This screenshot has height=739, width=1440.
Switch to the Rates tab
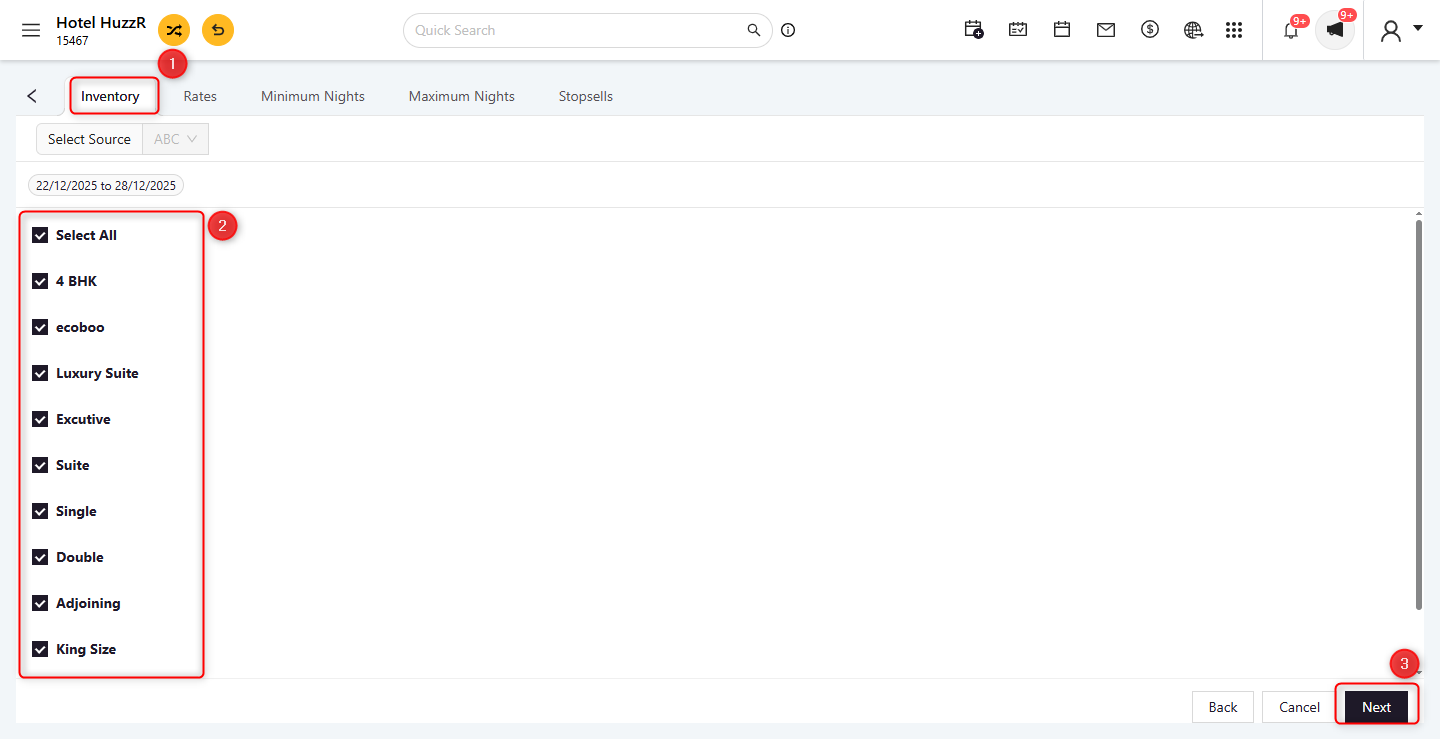[200, 96]
